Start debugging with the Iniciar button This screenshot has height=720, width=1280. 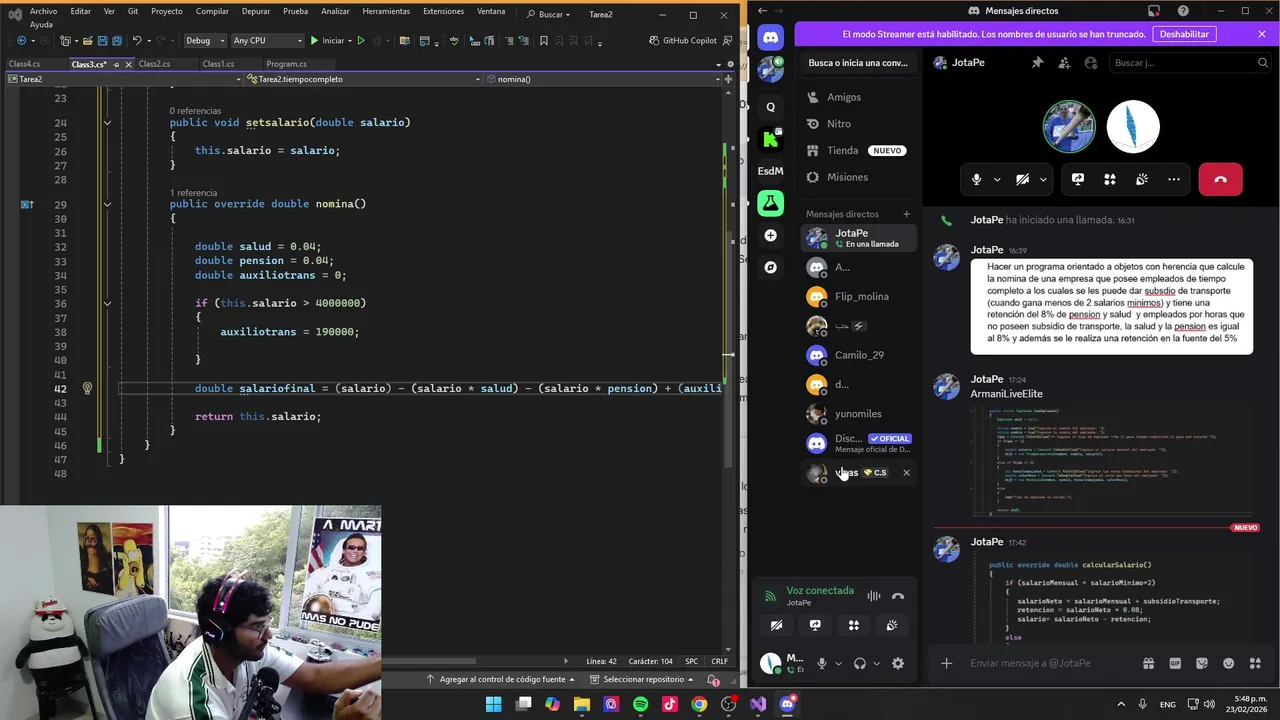pos(328,41)
